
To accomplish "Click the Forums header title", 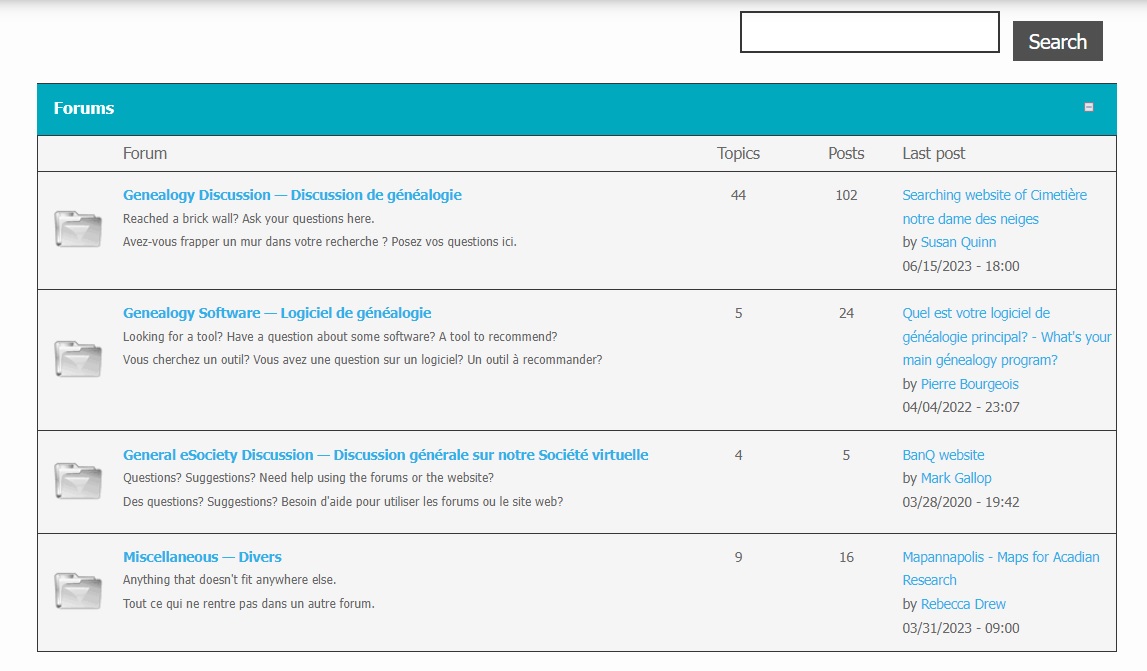I will coord(84,108).
